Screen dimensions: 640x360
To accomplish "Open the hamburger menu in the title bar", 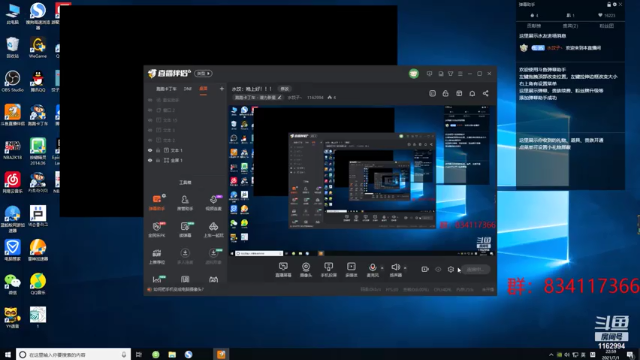I will [460, 74].
